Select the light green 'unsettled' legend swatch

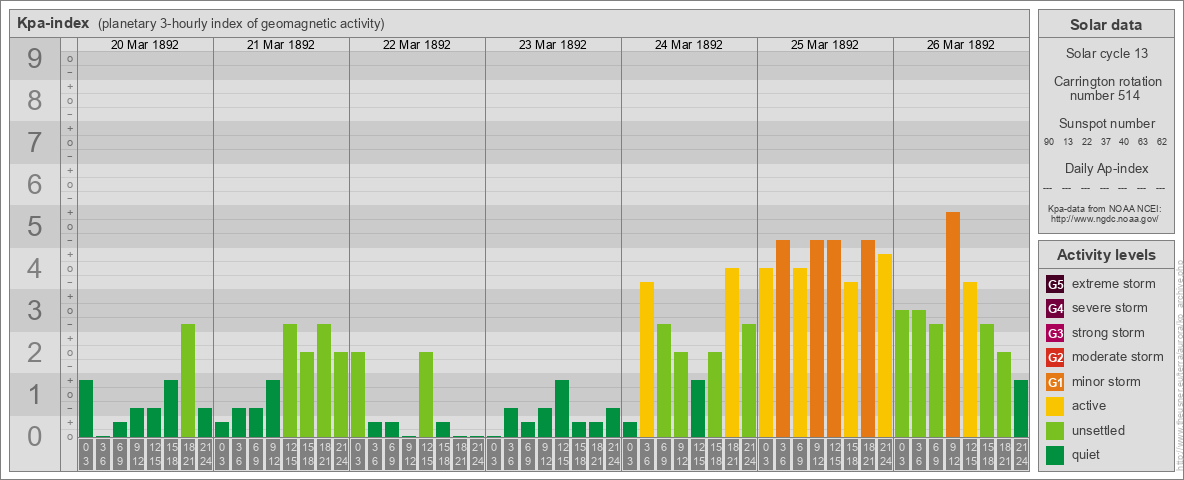click(x=1055, y=430)
